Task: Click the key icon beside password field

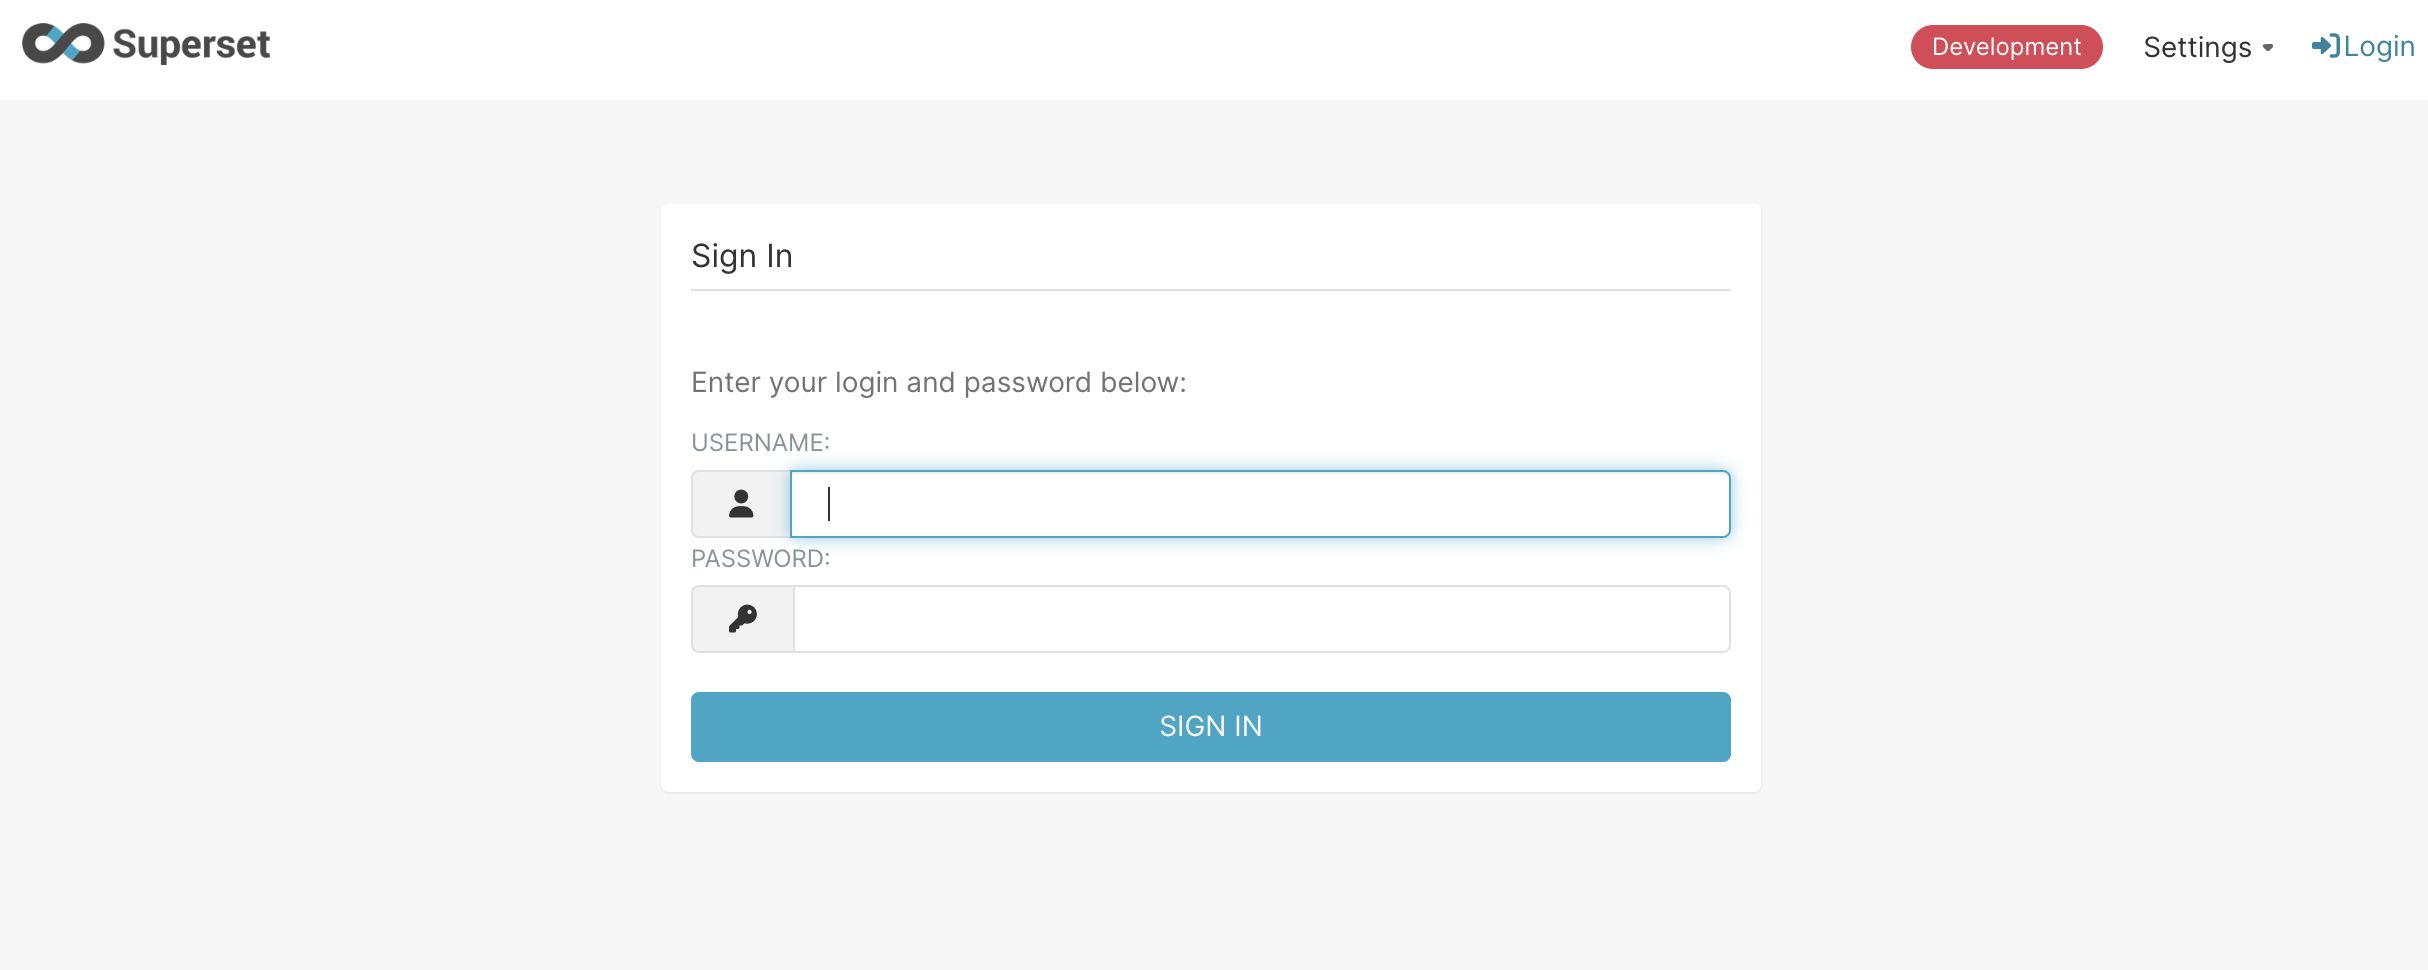Action: coord(743,619)
